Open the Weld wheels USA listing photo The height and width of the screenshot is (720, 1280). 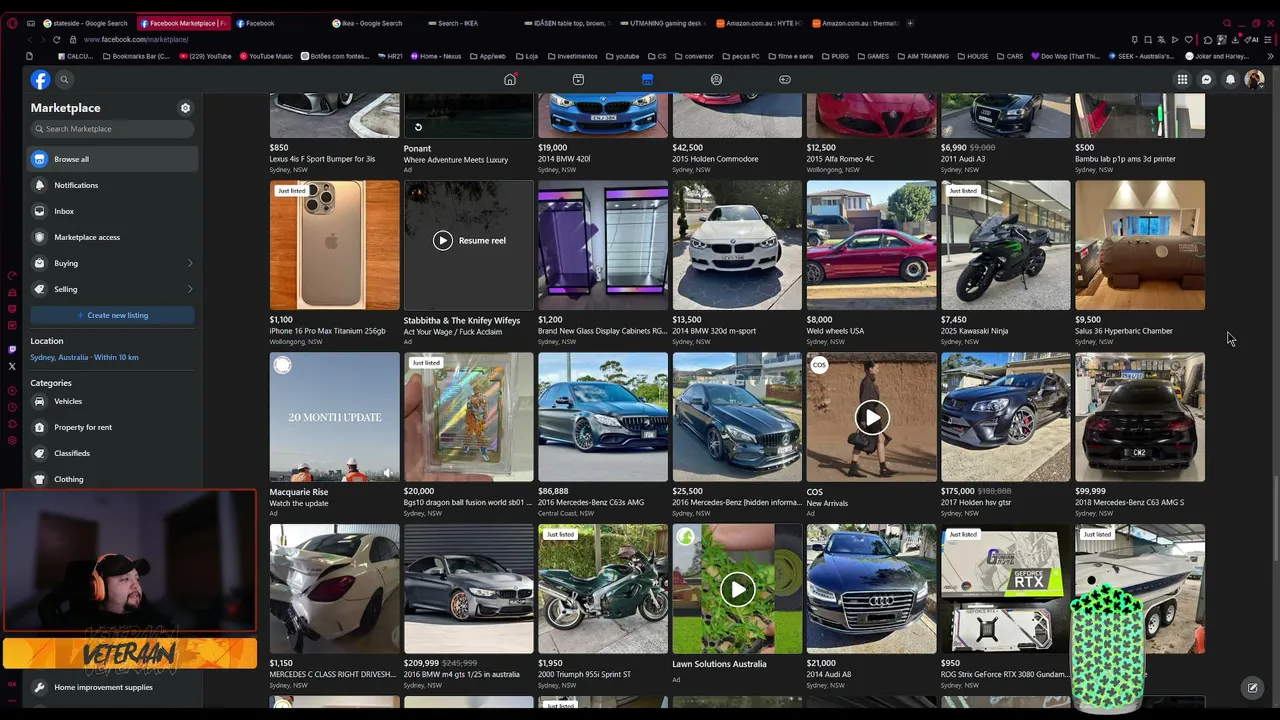pos(871,245)
